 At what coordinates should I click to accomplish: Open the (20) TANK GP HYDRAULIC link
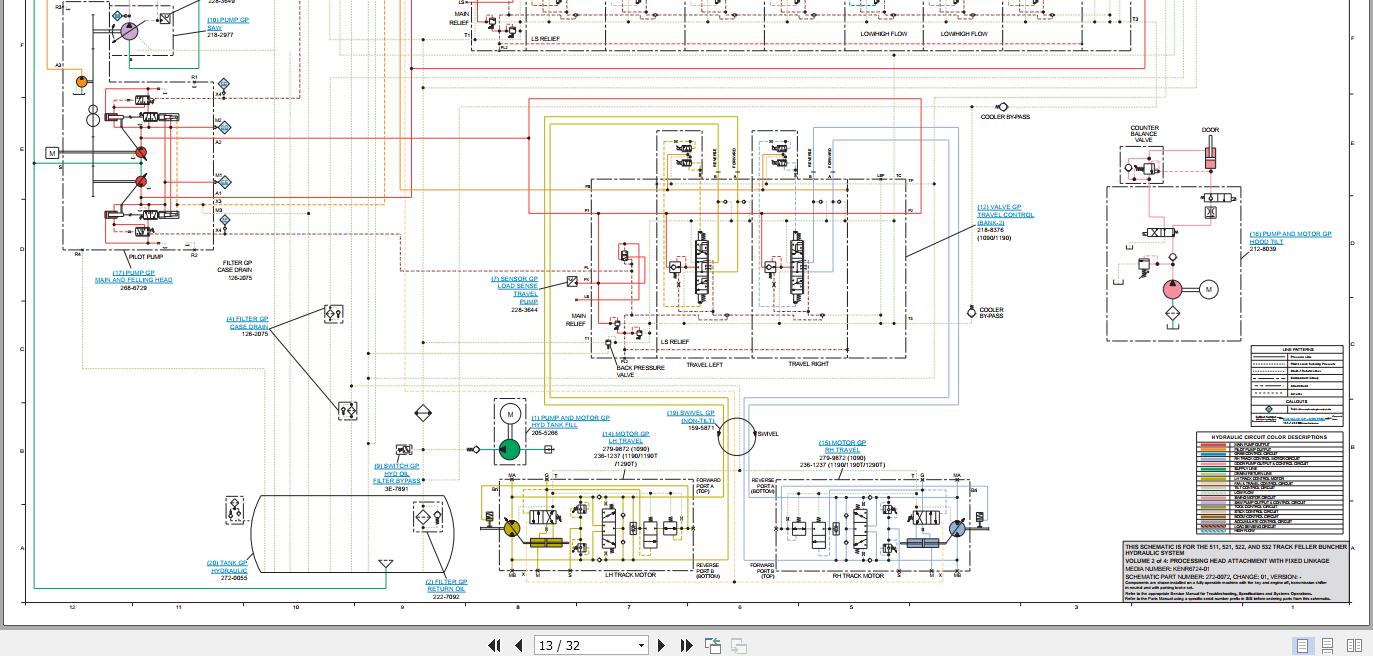pyautogui.click(x=229, y=567)
